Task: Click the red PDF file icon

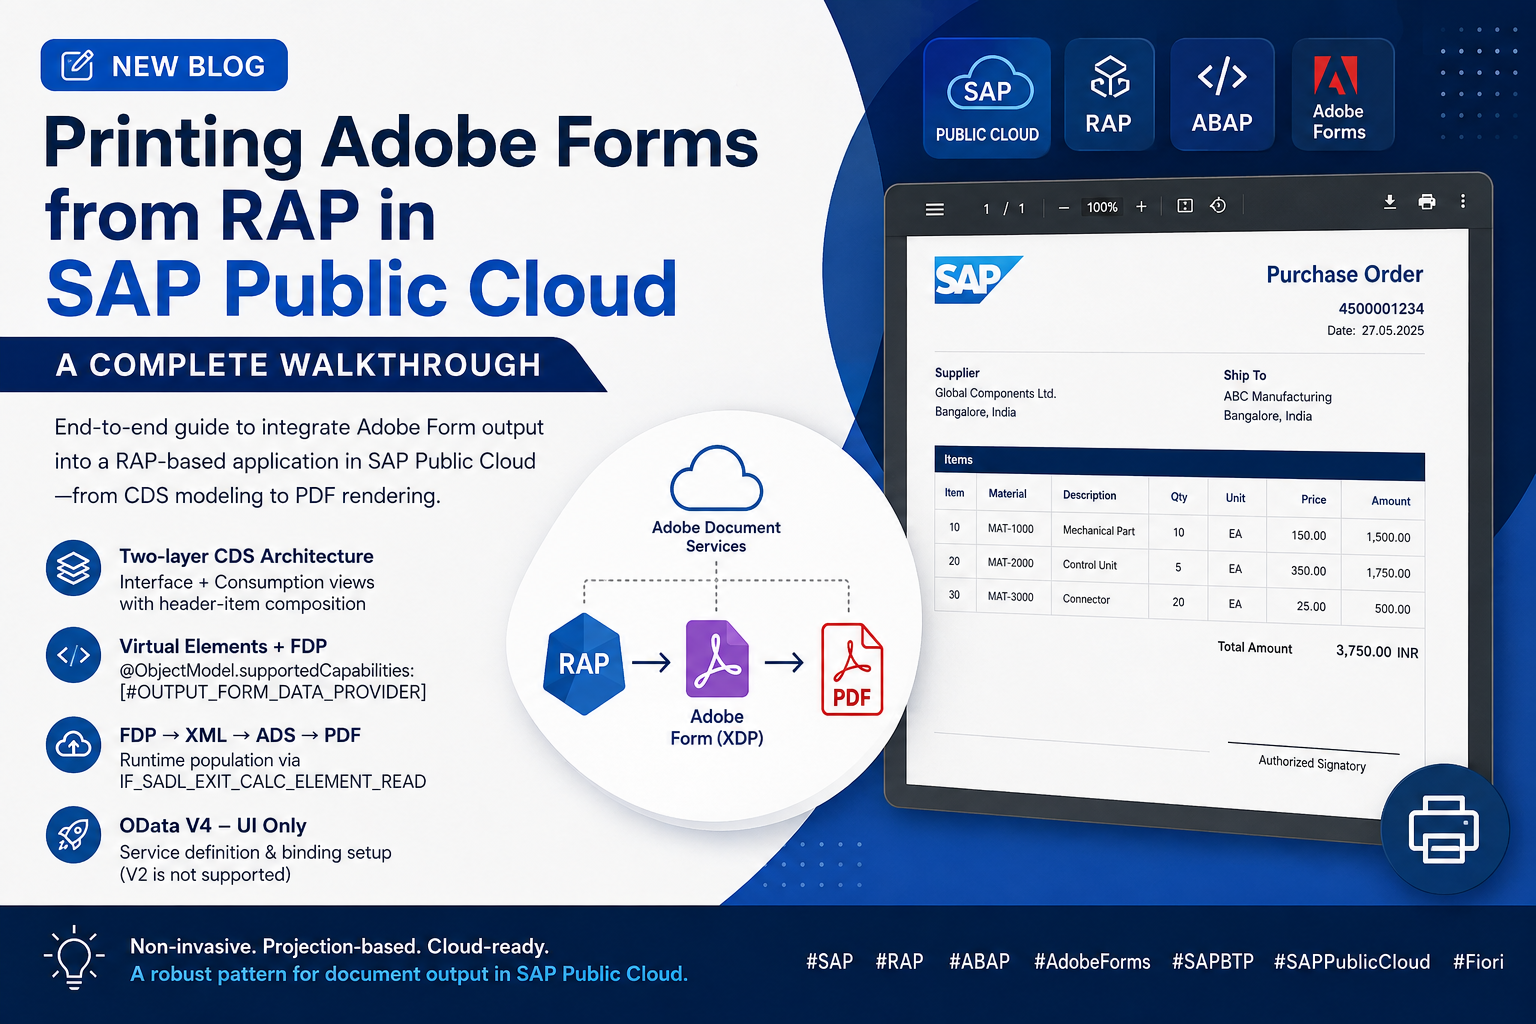Action: pyautogui.click(x=852, y=669)
